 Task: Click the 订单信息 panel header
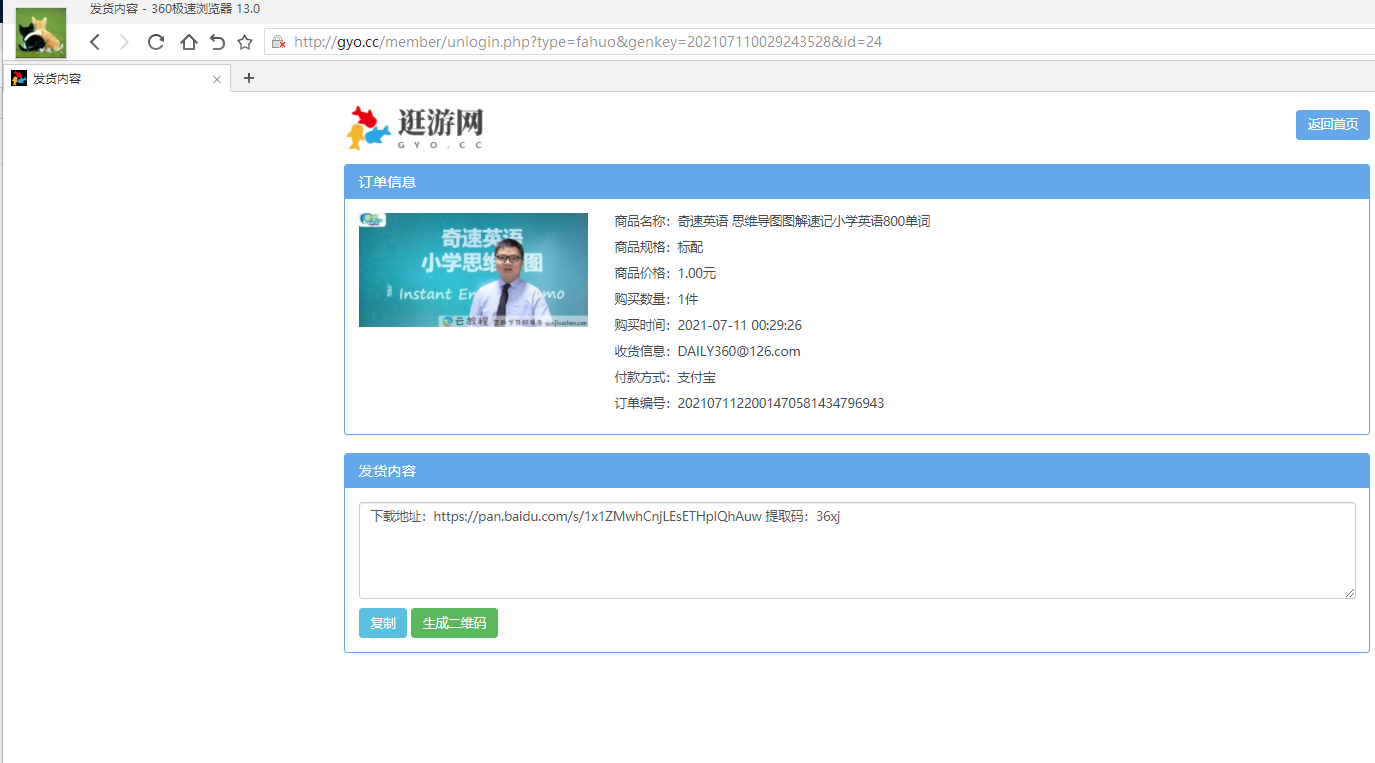click(x=856, y=182)
